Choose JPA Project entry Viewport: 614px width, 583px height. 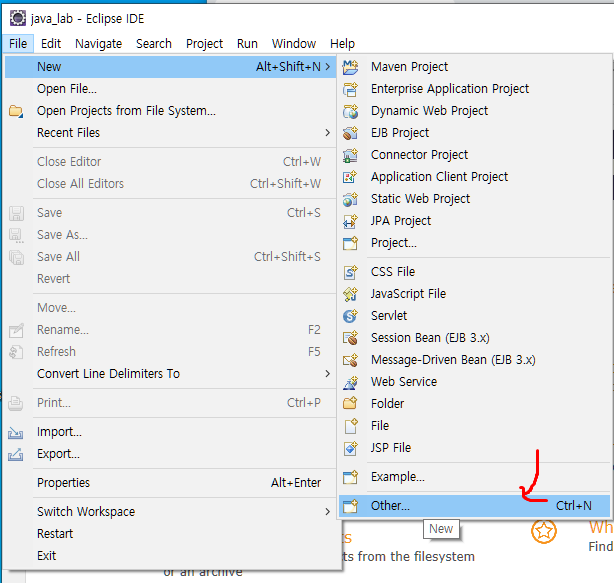pos(475,221)
